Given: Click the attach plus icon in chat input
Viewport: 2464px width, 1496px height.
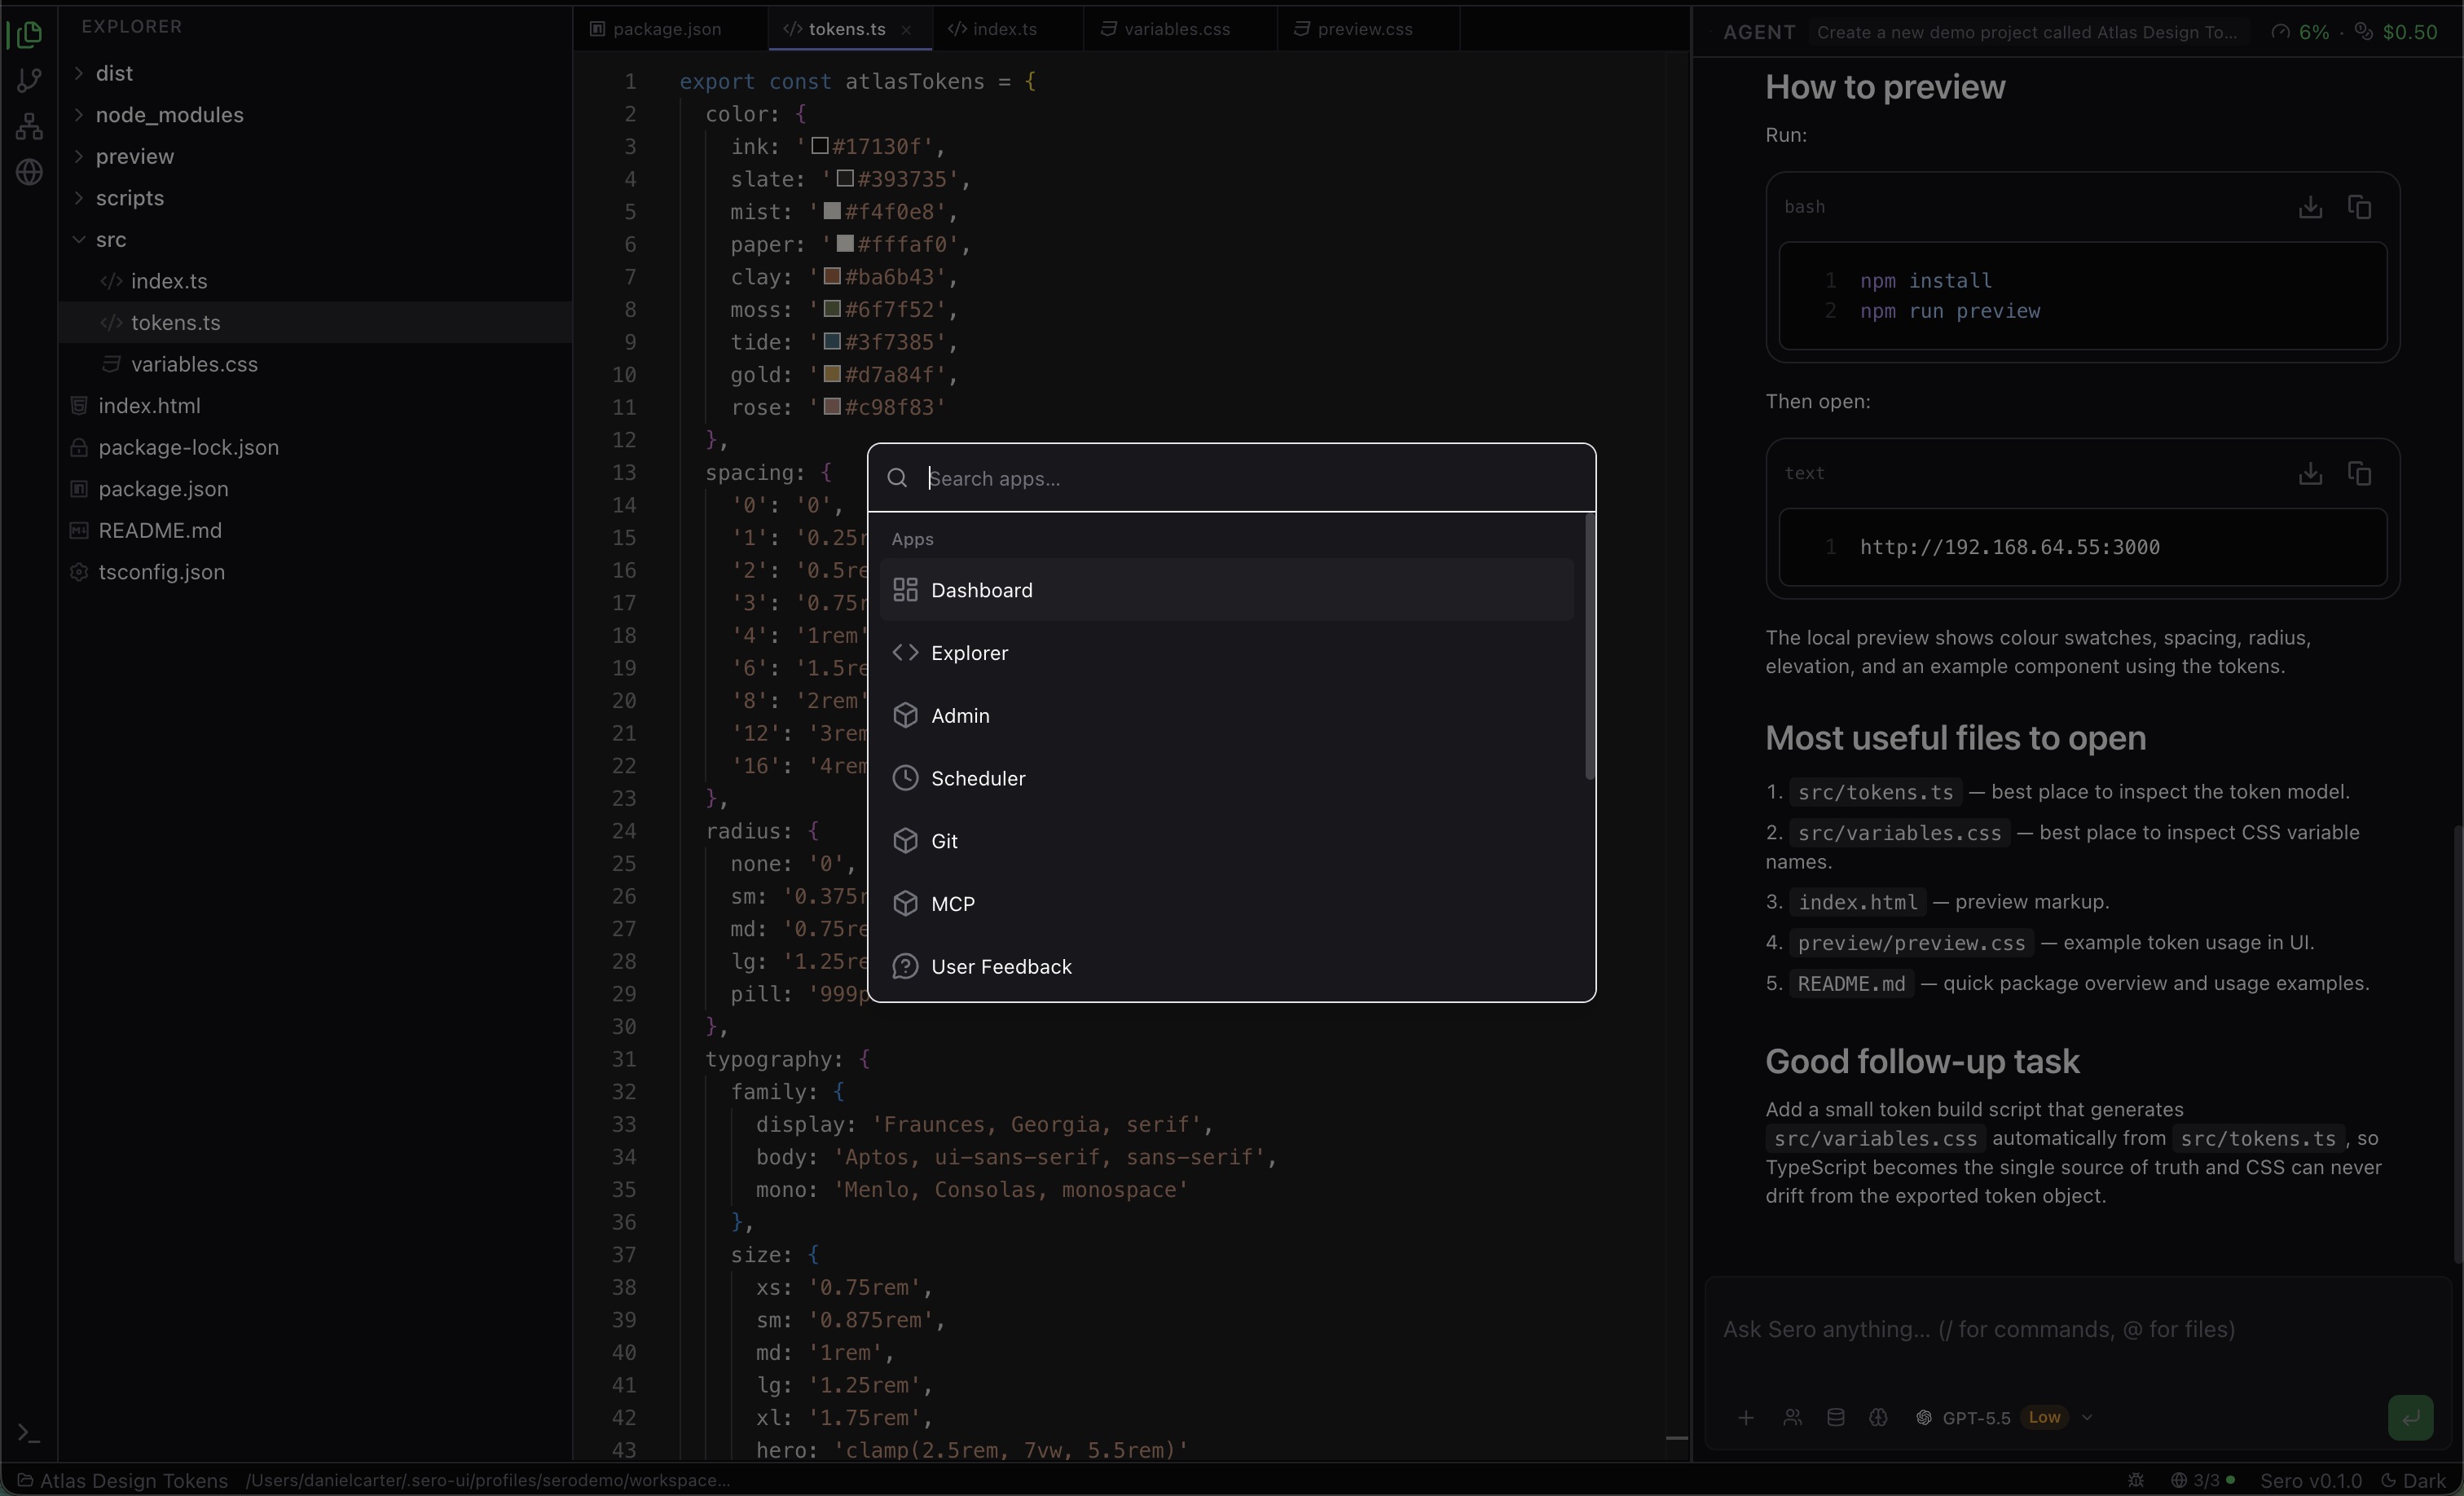Looking at the screenshot, I should [x=1746, y=1418].
